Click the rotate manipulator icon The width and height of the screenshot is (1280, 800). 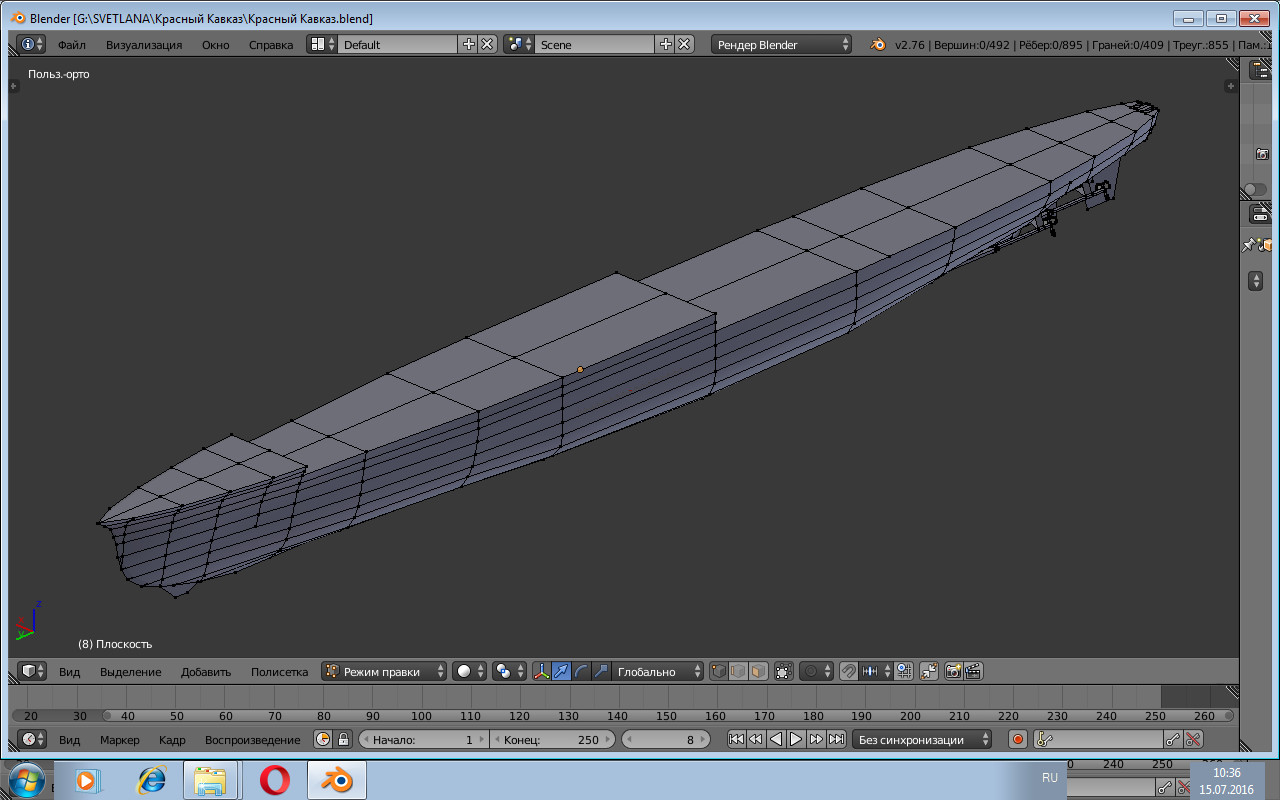tap(581, 672)
